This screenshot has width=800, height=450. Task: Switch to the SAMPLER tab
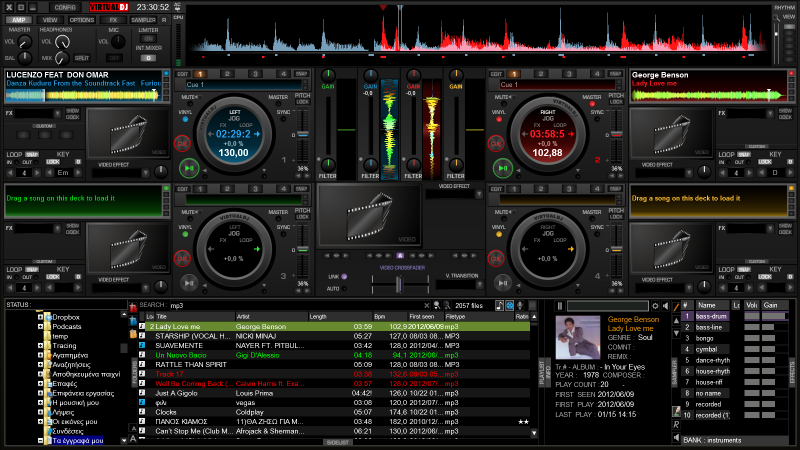[x=143, y=20]
